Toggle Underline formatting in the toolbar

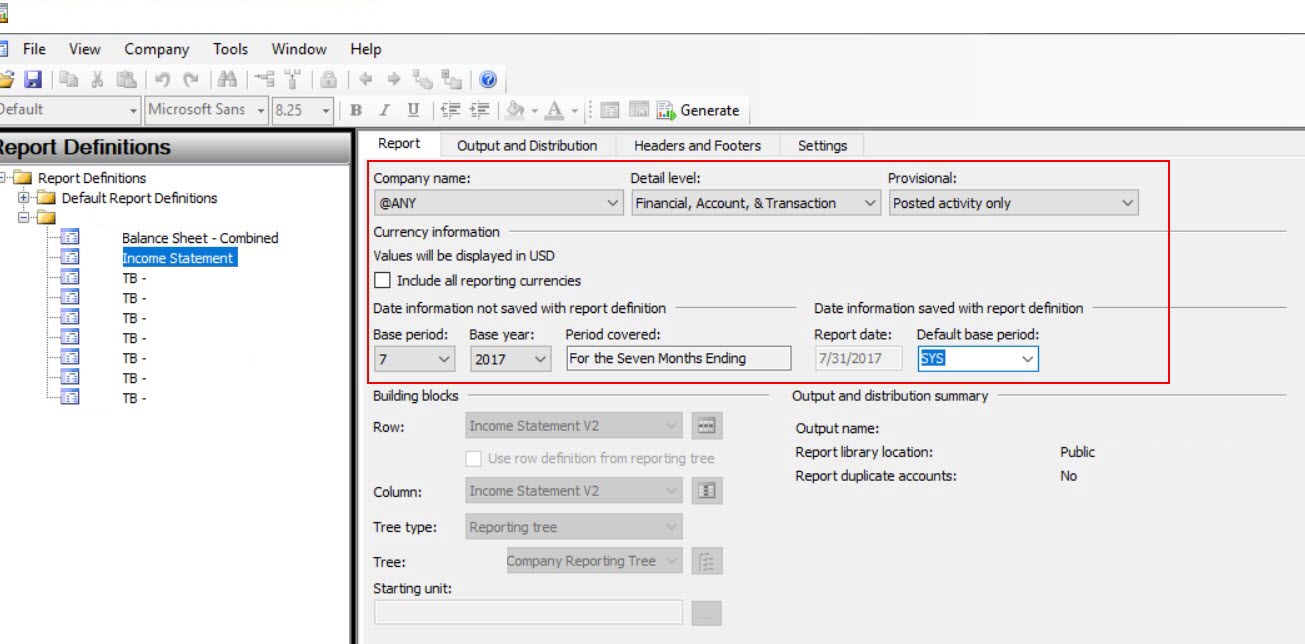[x=412, y=110]
